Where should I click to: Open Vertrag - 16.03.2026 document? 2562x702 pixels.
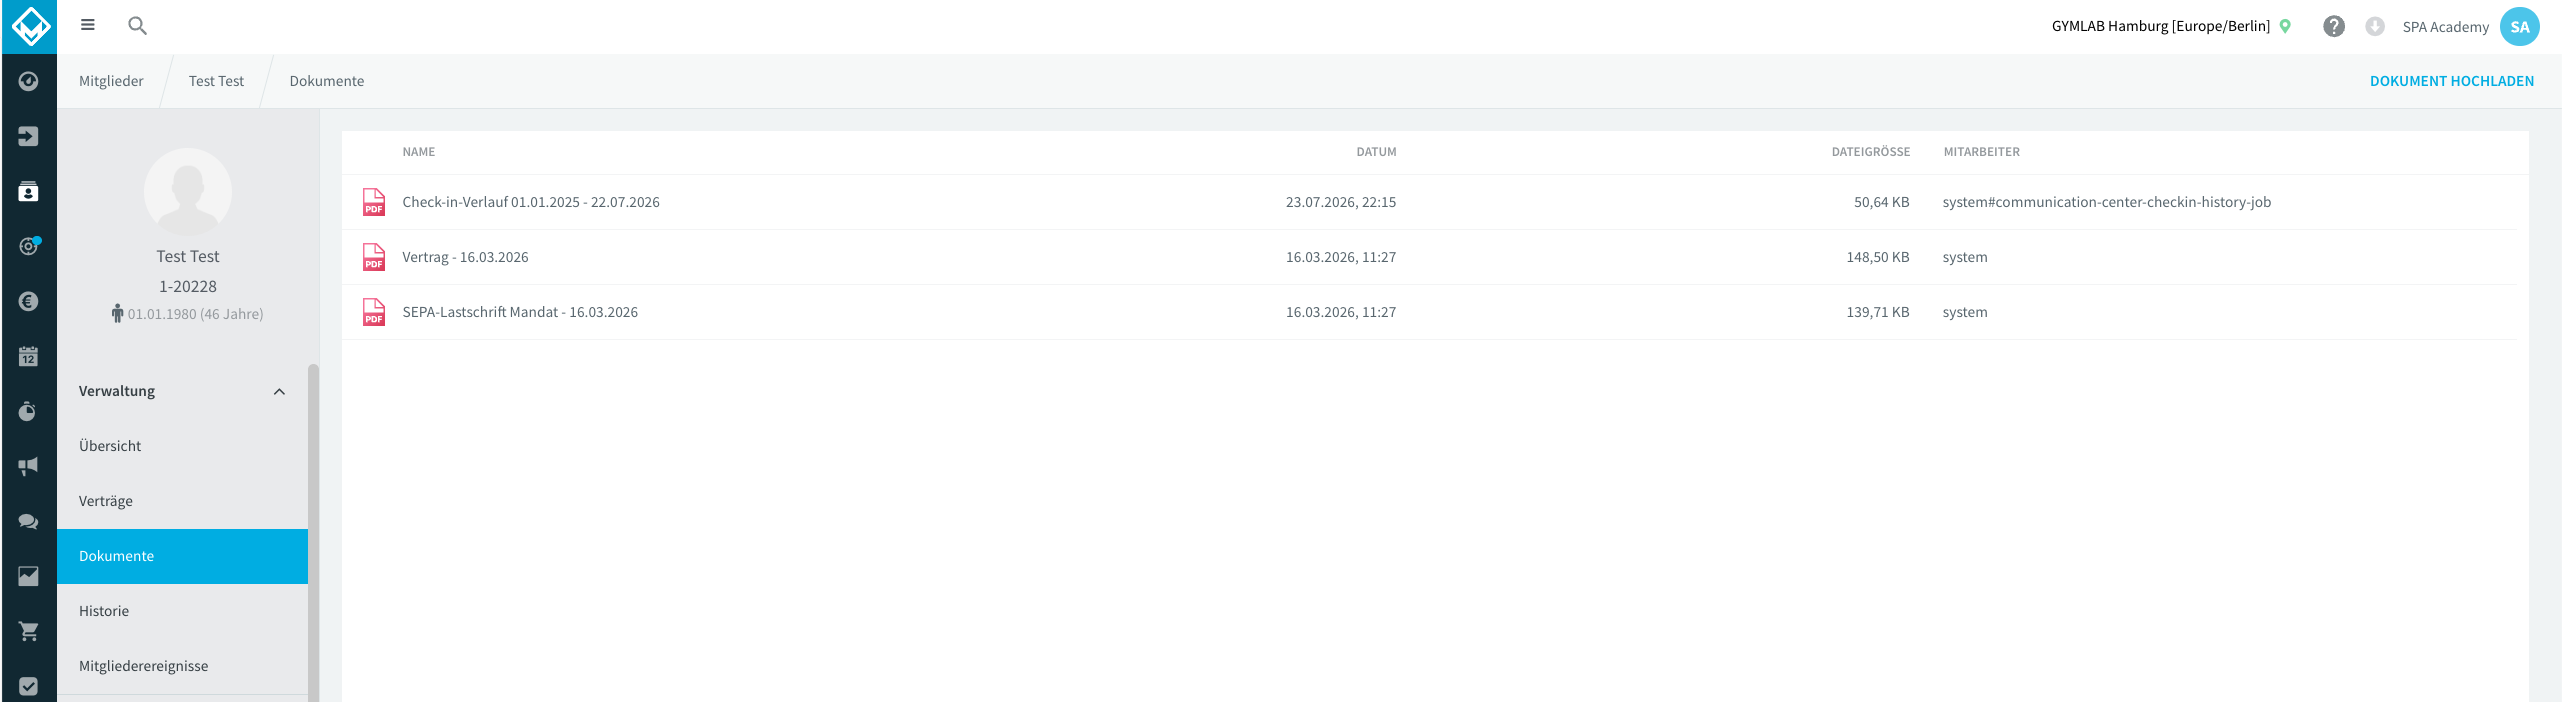pos(465,257)
